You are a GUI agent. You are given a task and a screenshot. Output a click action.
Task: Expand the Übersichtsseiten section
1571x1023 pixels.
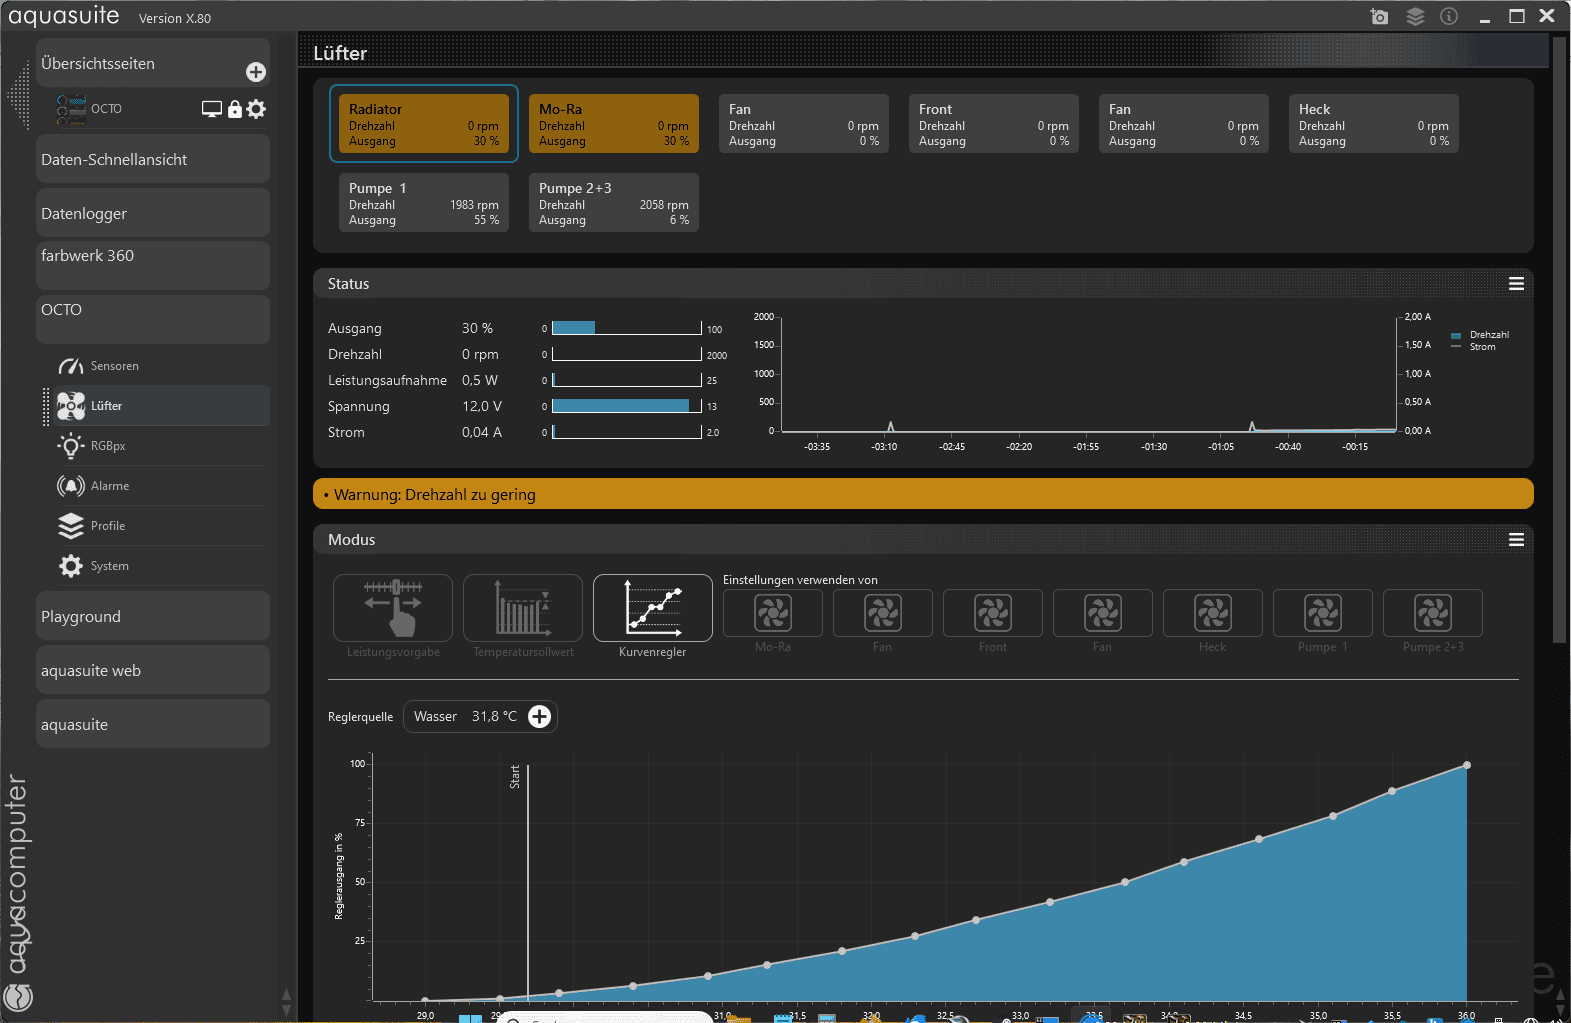click(153, 63)
